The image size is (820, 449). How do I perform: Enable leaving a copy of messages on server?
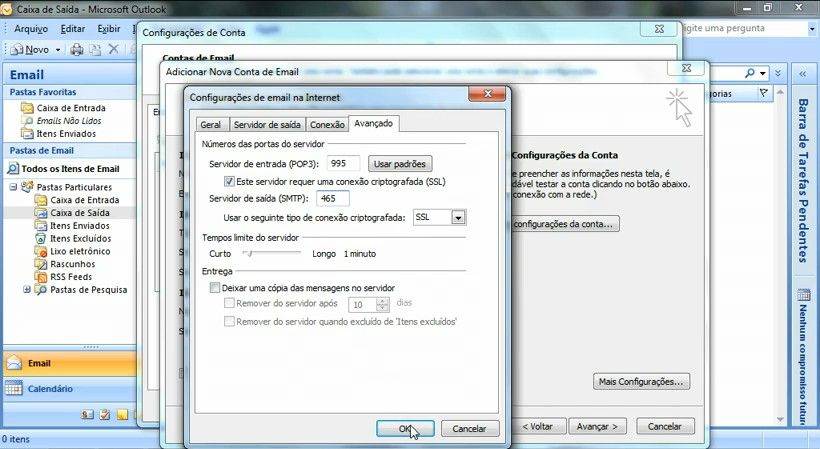coord(214,287)
